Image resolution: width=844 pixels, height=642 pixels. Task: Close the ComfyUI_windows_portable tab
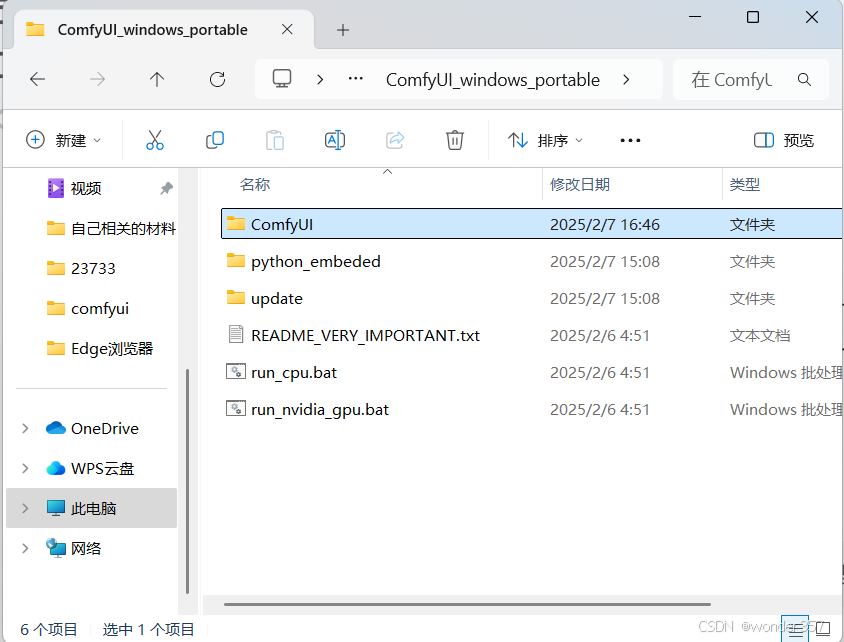click(x=287, y=29)
